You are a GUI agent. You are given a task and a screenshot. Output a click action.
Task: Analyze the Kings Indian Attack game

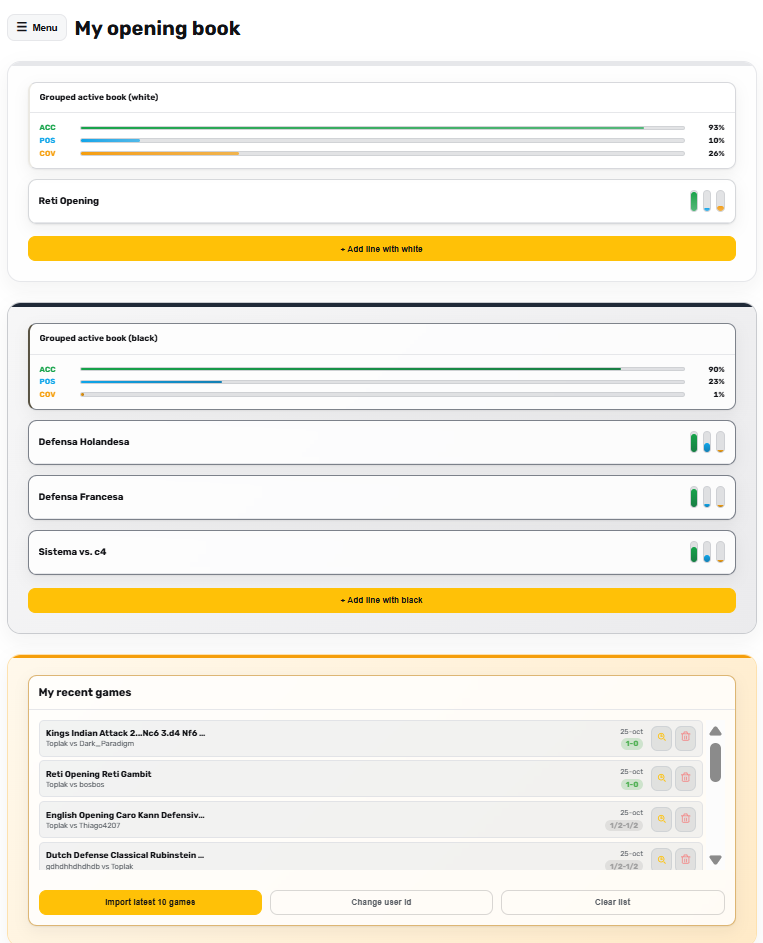click(661, 738)
